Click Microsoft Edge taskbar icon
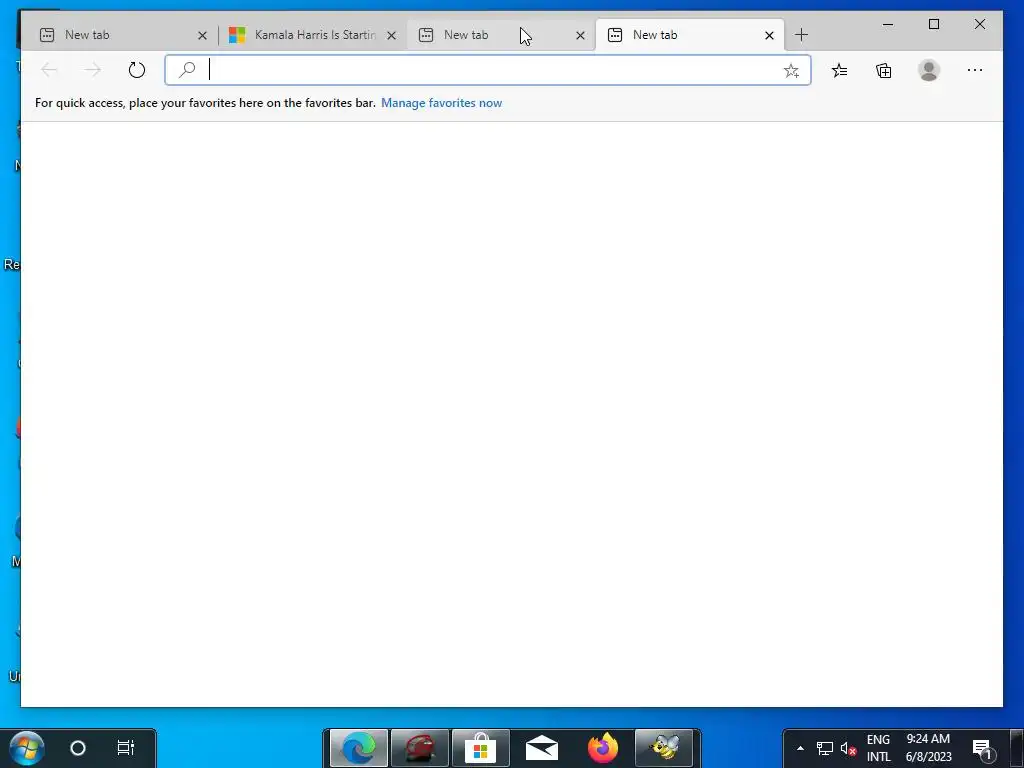The width and height of the screenshot is (1024, 768). coord(359,748)
